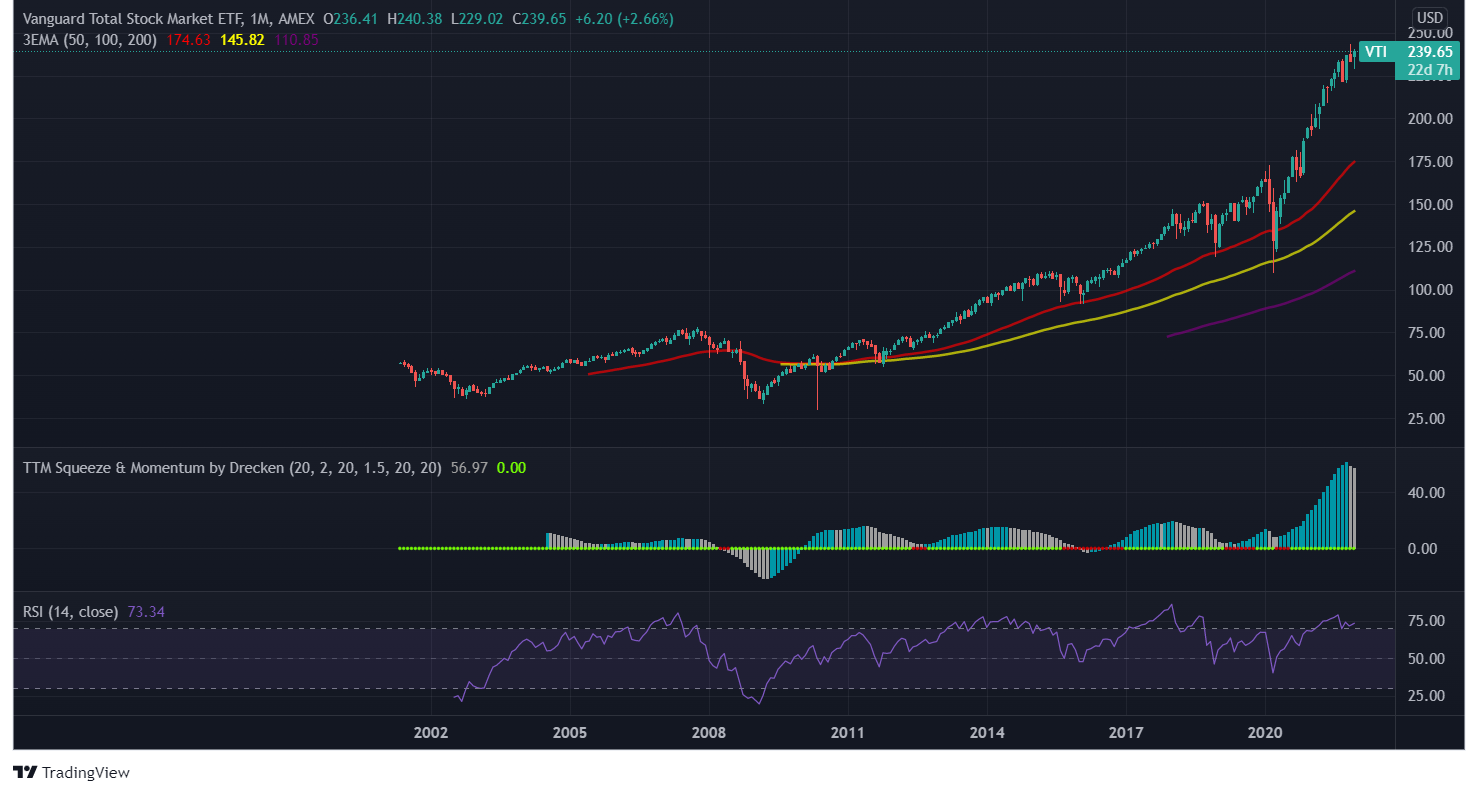Click the 200.00 price axis label
The image size is (1473, 794).
tap(1430, 118)
